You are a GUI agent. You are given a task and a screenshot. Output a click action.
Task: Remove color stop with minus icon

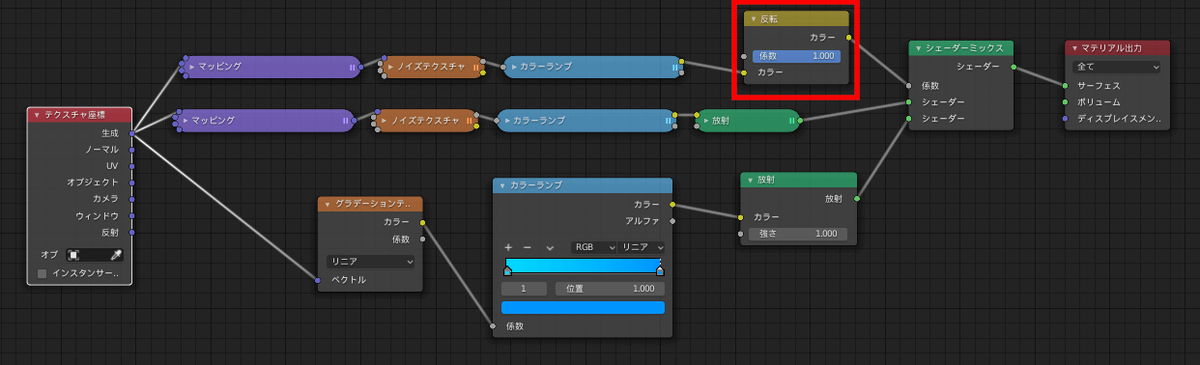(x=527, y=247)
